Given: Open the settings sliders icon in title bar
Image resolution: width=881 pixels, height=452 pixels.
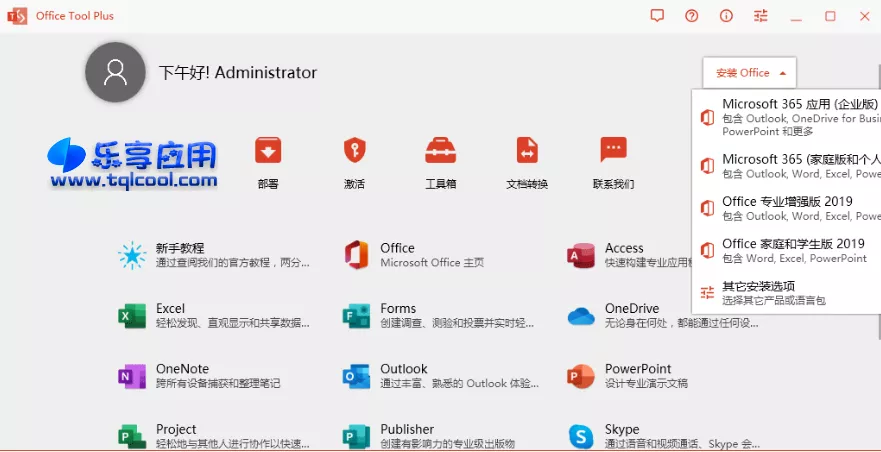Looking at the screenshot, I should tap(761, 16).
